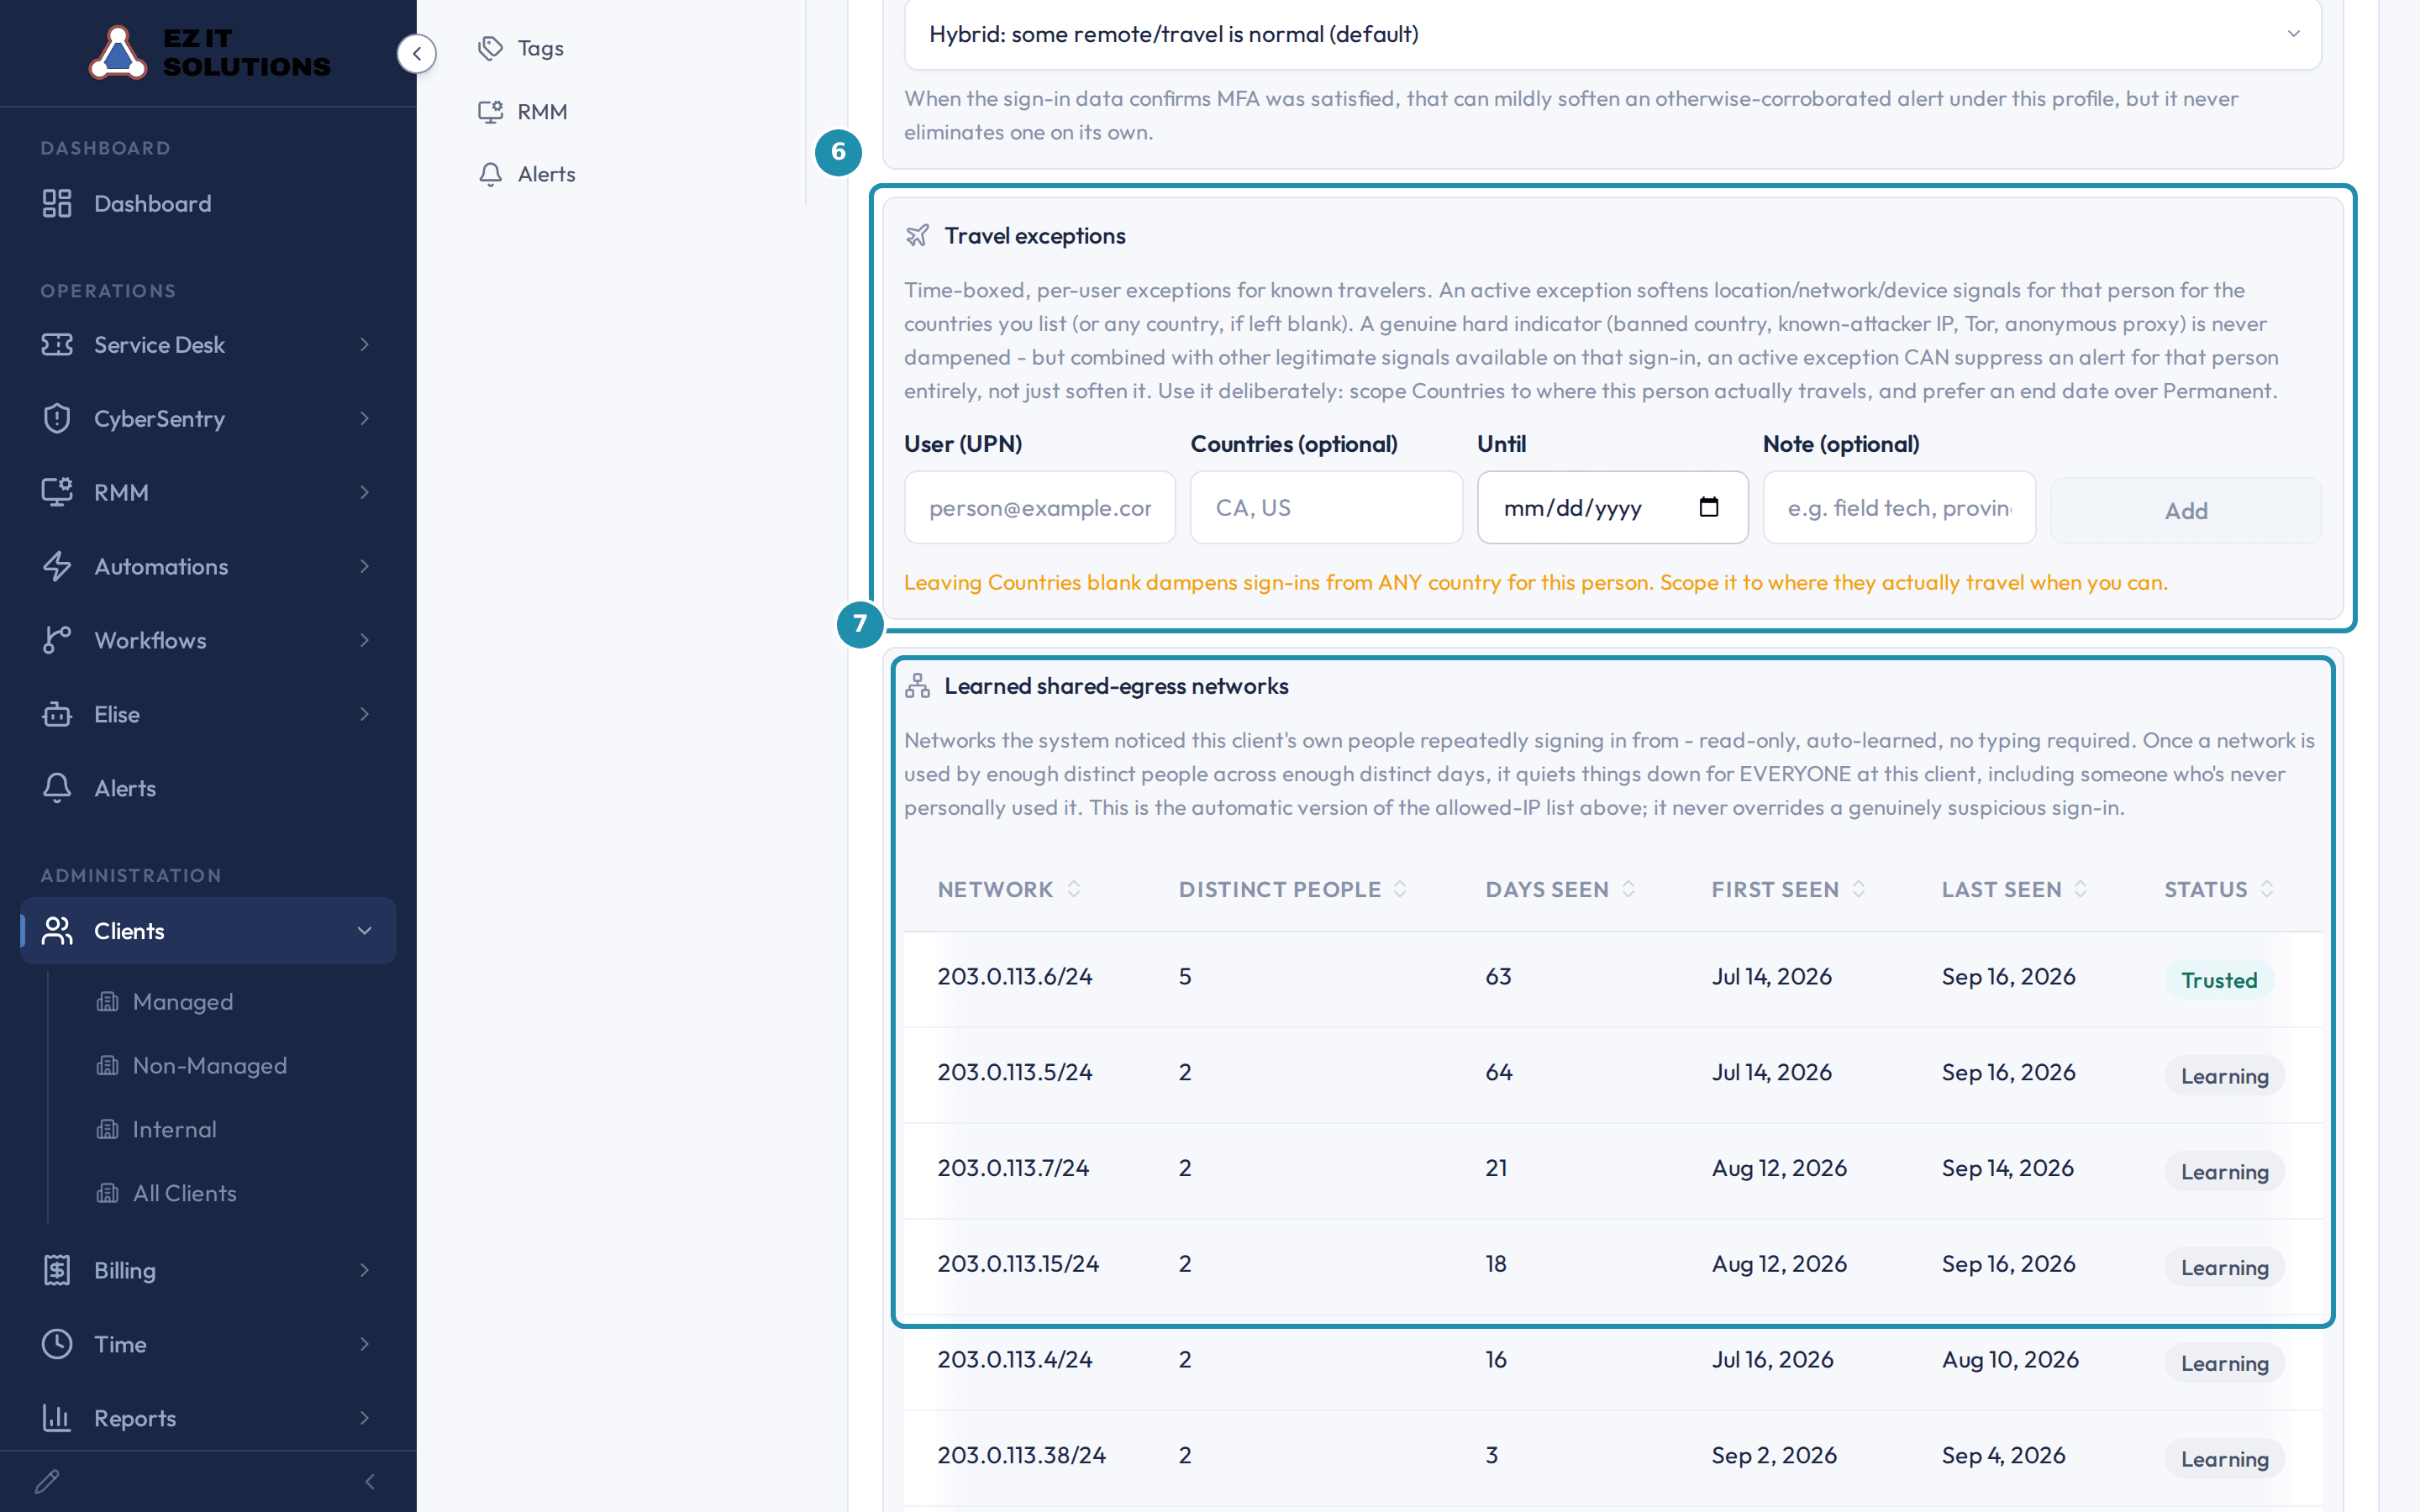
Task: Click the Note (optional) input field
Action: (1899, 508)
